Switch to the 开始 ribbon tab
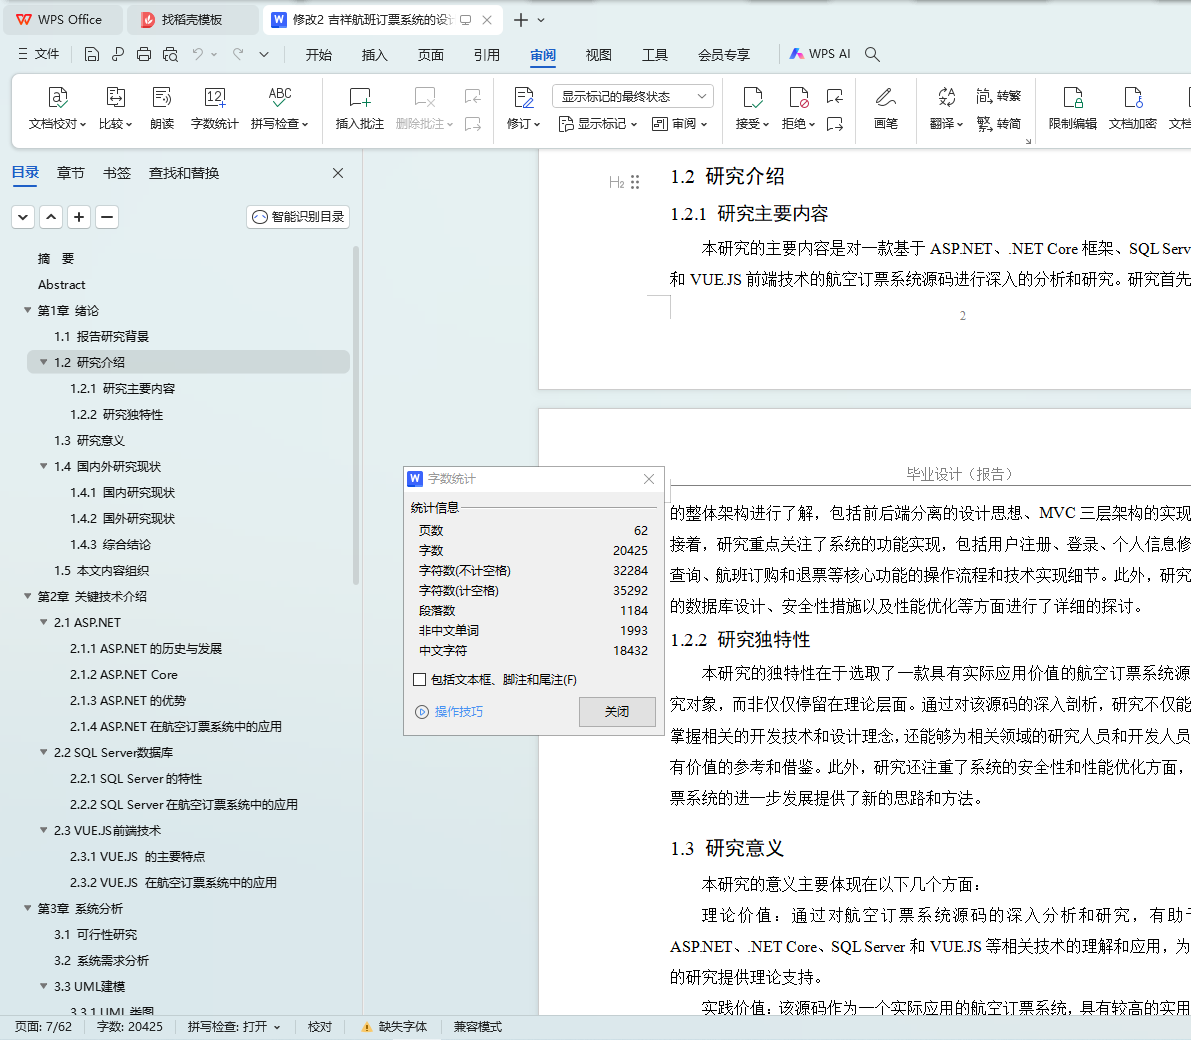The width and height of the screenshot is (1191, 1040). [318, 55]
